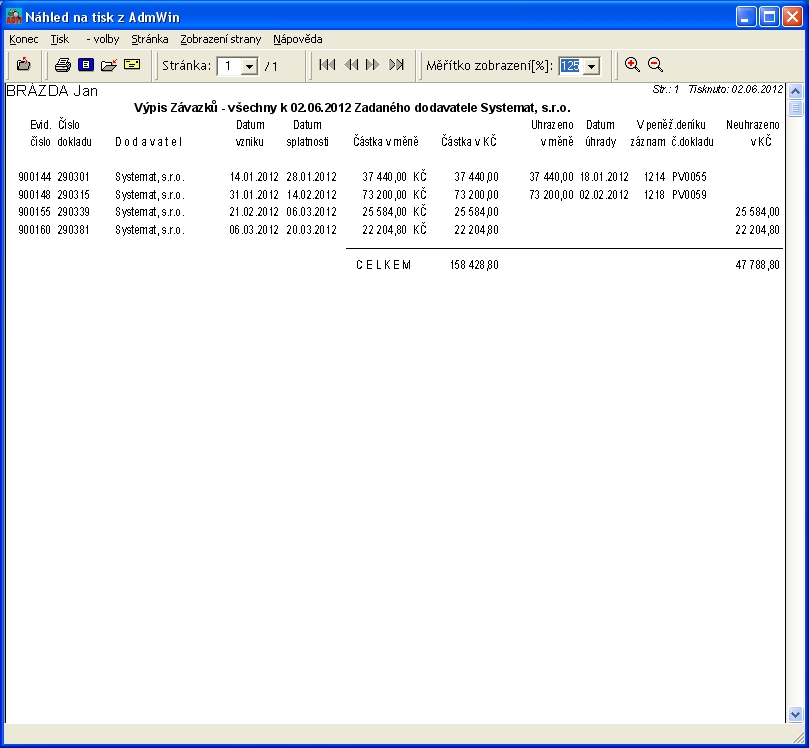The image size is (809, 748).
Task: Open the - volby menu
Action: coord(103,39)
